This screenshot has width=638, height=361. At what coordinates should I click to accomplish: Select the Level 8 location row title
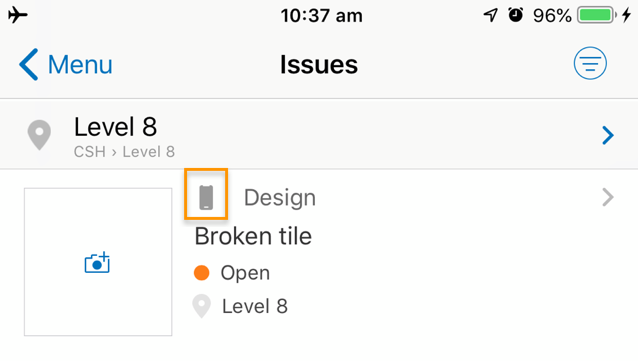(x=115, y=127)
